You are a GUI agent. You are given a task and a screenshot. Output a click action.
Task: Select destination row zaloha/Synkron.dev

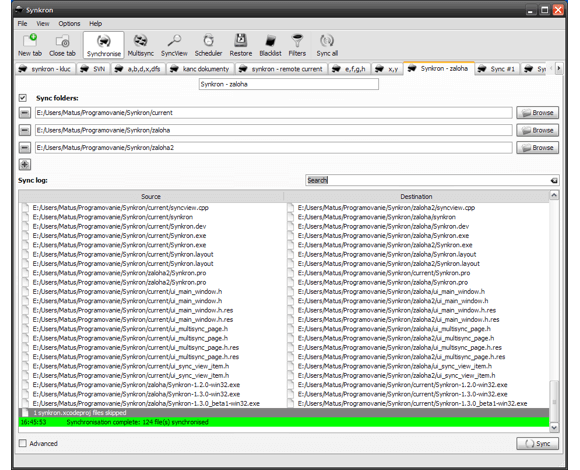(383, 226)
